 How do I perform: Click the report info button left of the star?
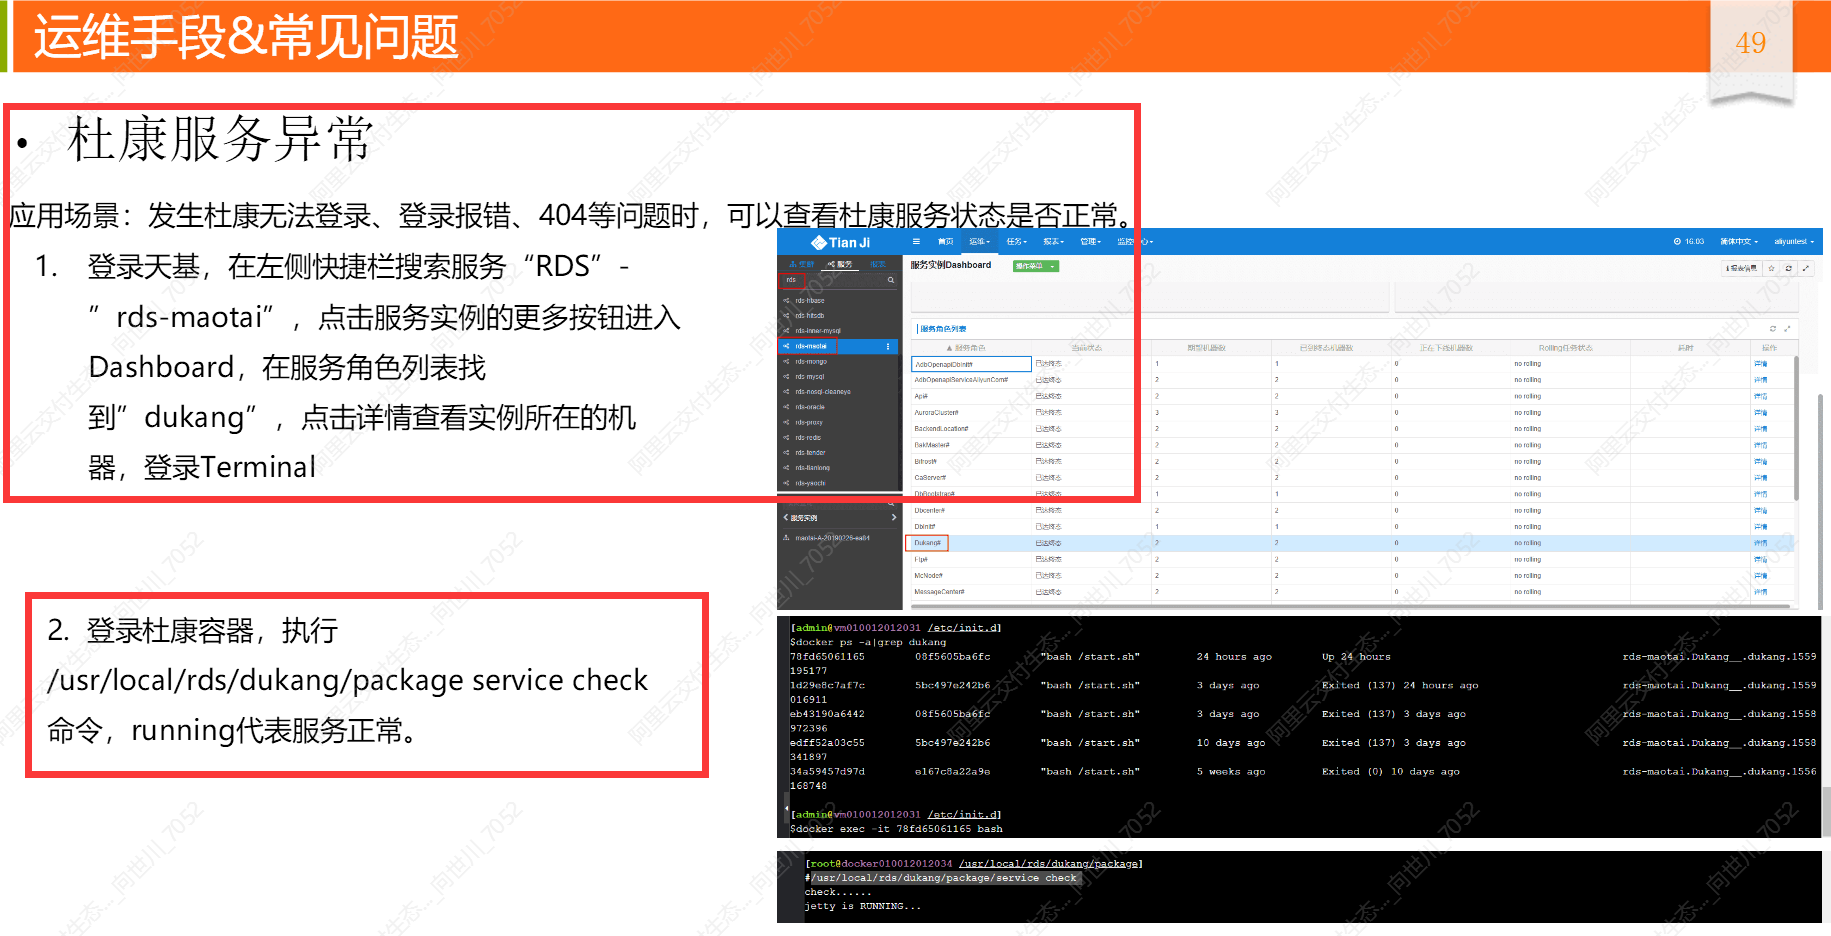(x=1741, y=268)
